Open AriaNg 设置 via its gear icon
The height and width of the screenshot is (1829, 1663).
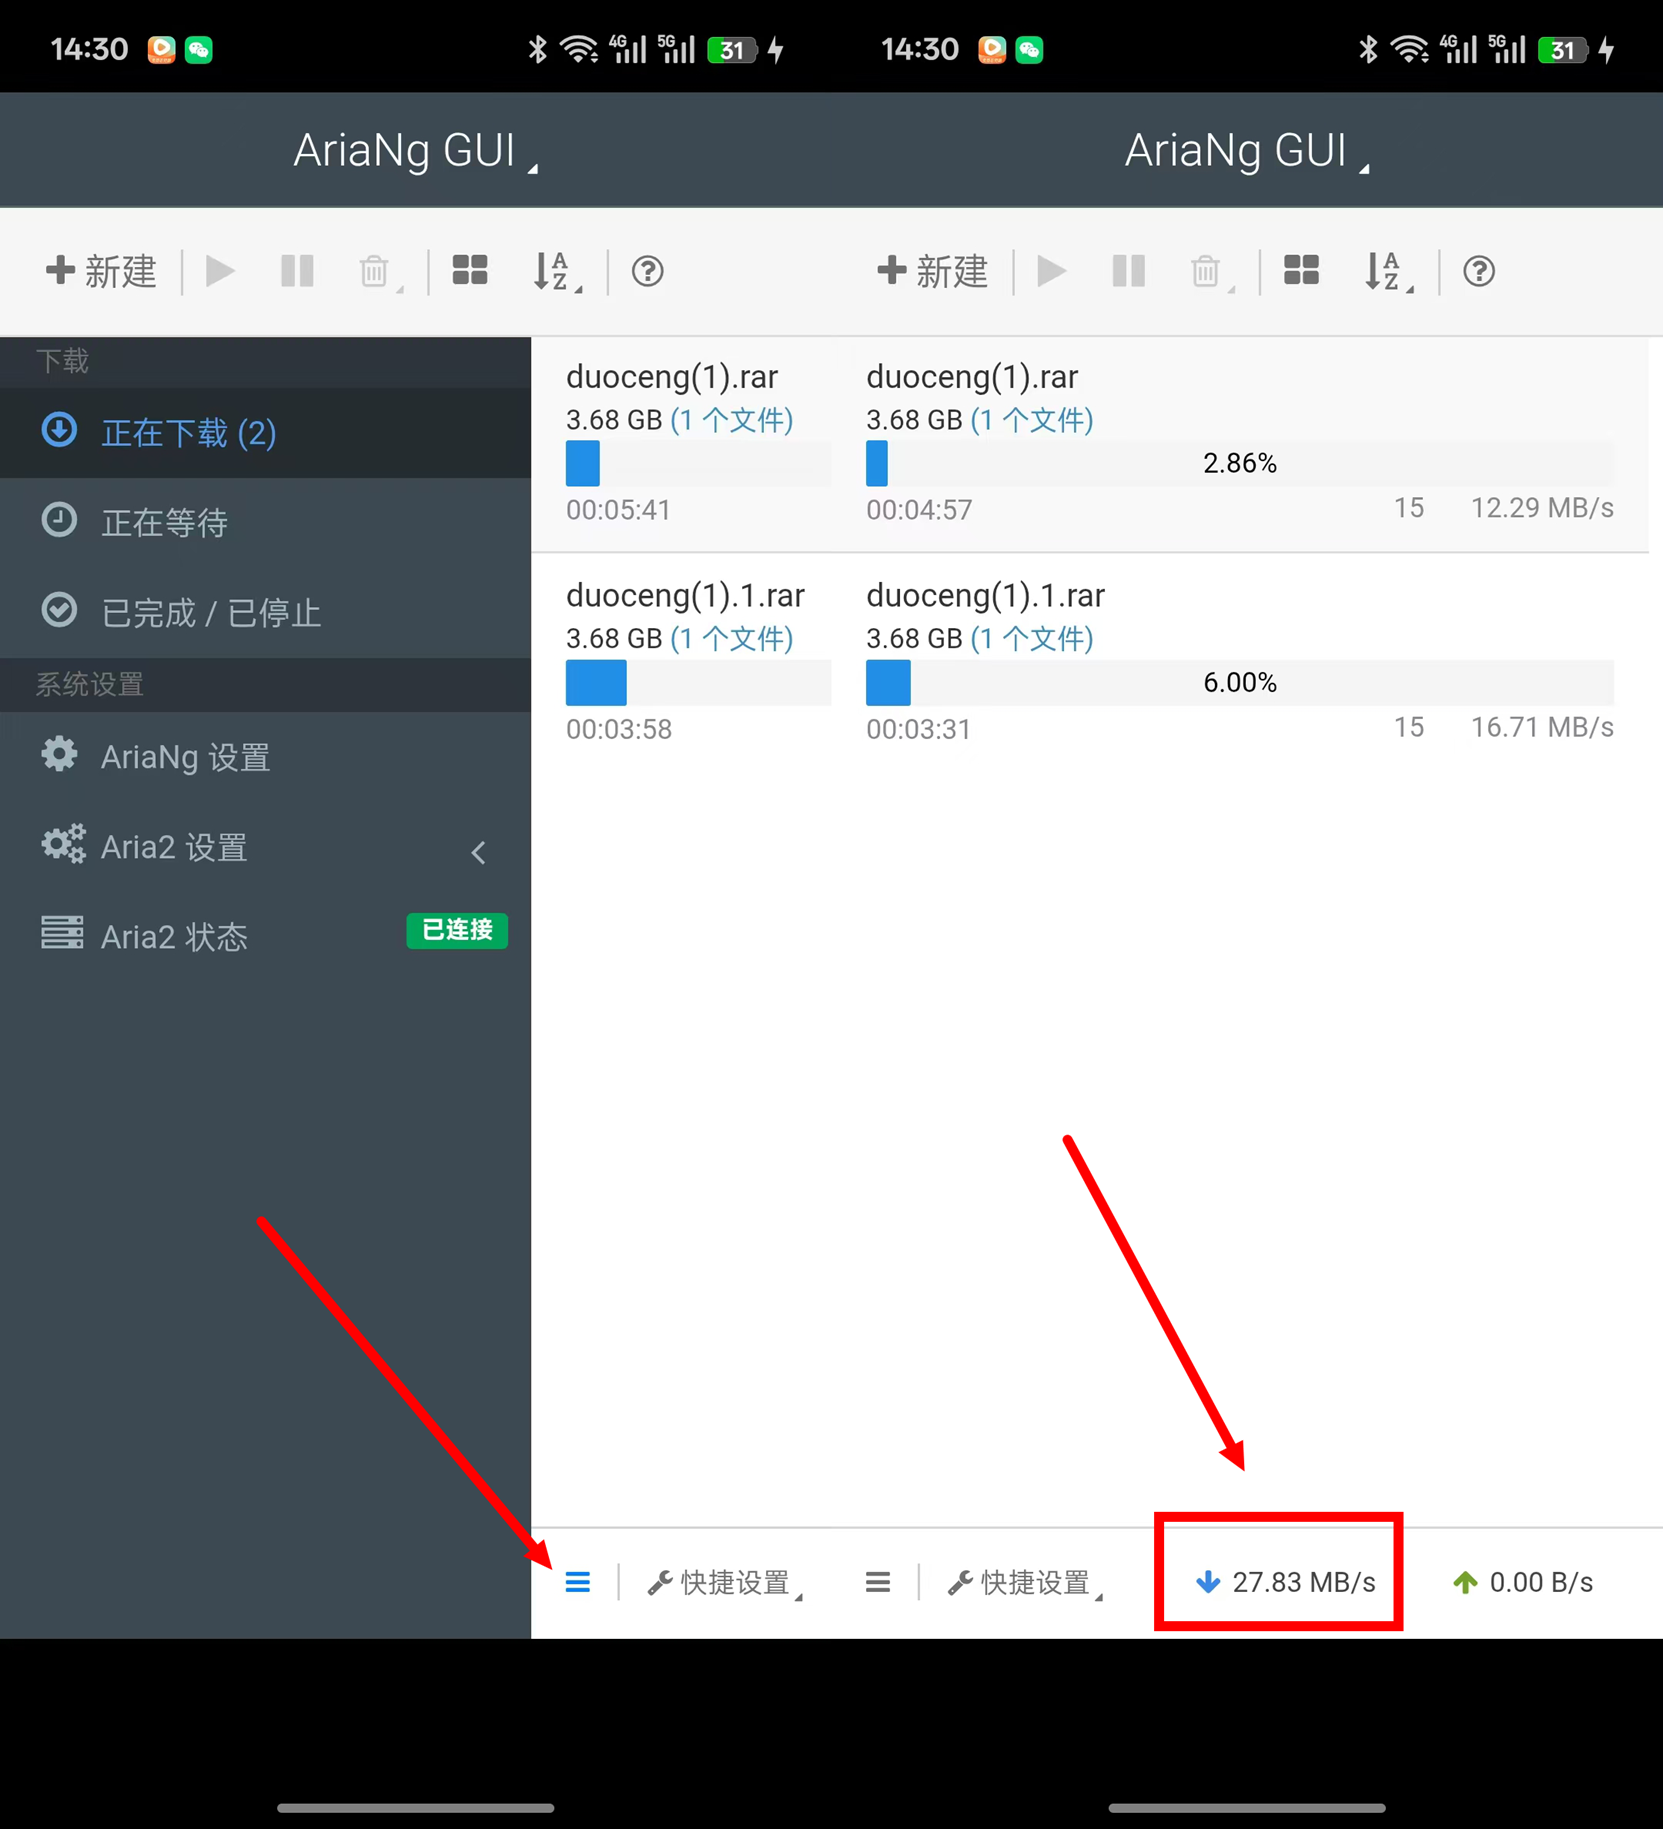pos(60,756)
